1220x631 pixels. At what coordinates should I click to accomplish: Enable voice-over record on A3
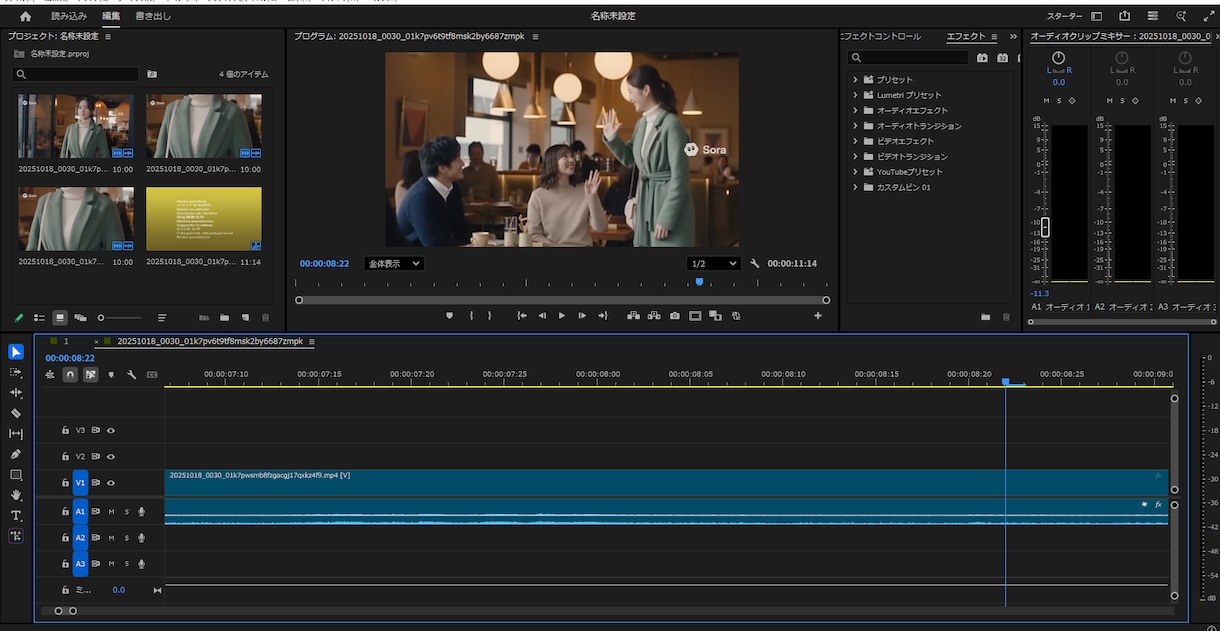point(141,564)
